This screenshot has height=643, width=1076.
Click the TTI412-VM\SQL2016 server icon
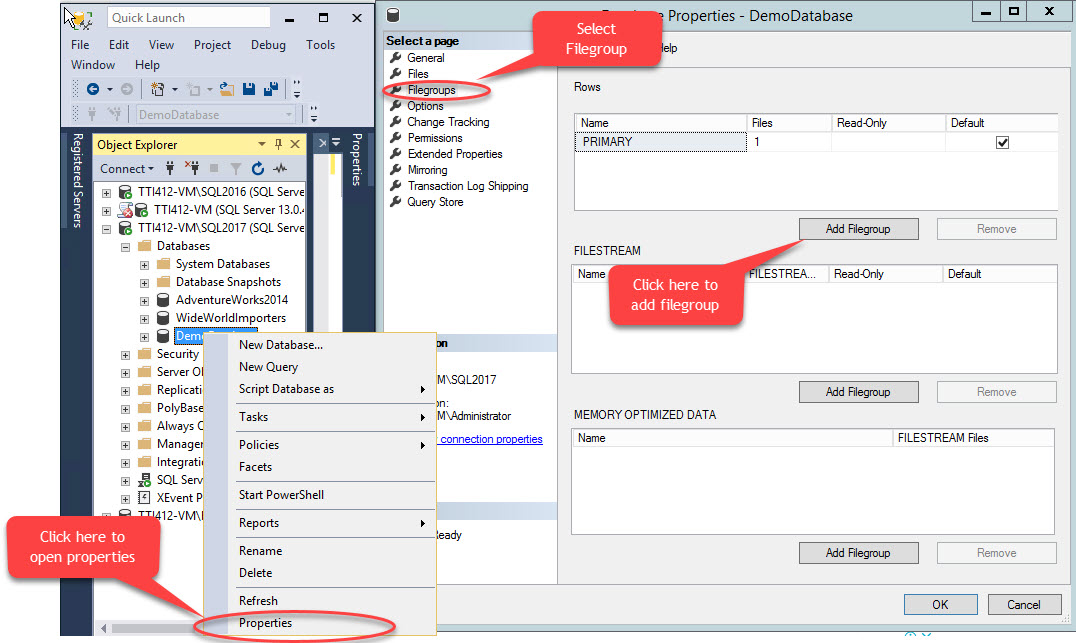pos(125,191)
